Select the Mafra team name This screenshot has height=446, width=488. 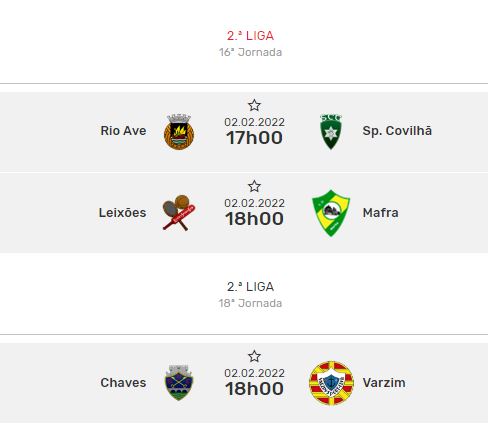point(380,213)
